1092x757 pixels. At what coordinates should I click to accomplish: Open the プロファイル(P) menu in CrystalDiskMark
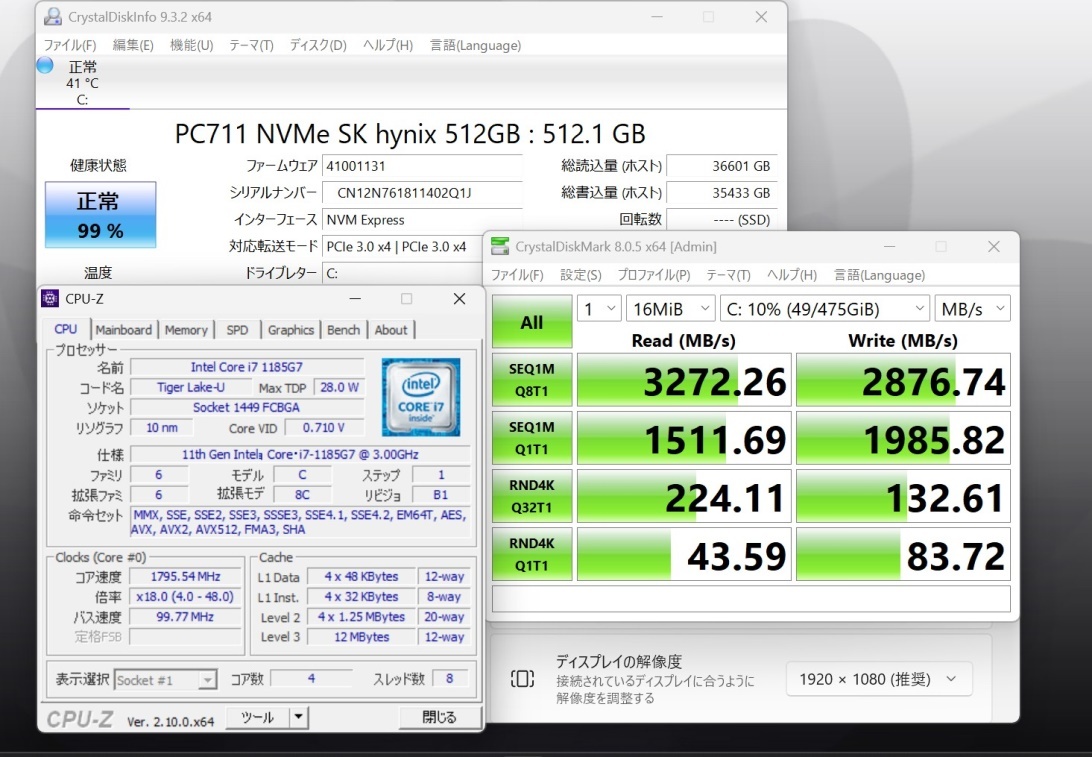coord(654,275)
